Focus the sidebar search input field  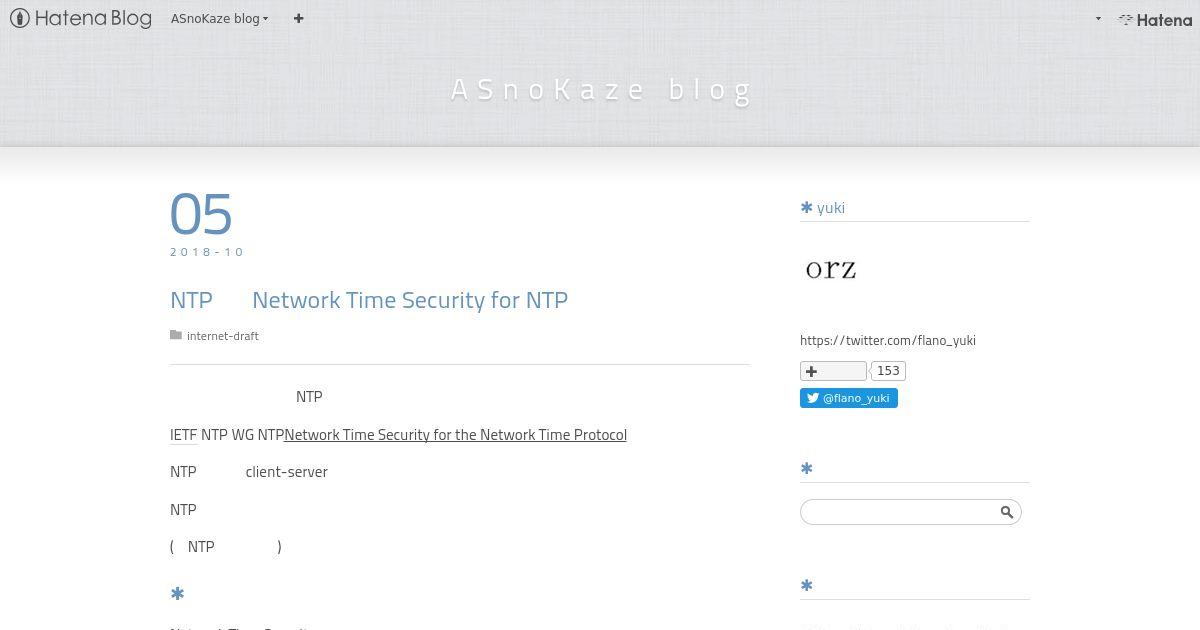pyautogui.click(x=900, y=512)
